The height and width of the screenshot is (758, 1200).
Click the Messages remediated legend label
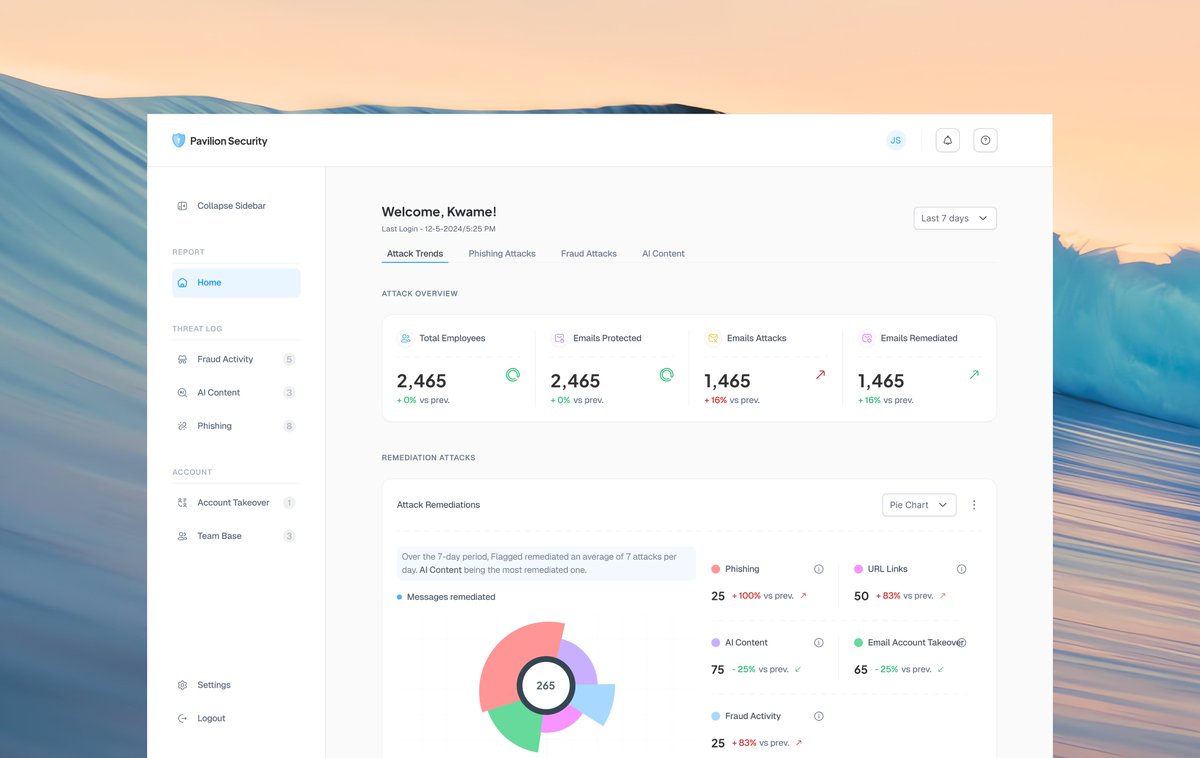[451, 597]
